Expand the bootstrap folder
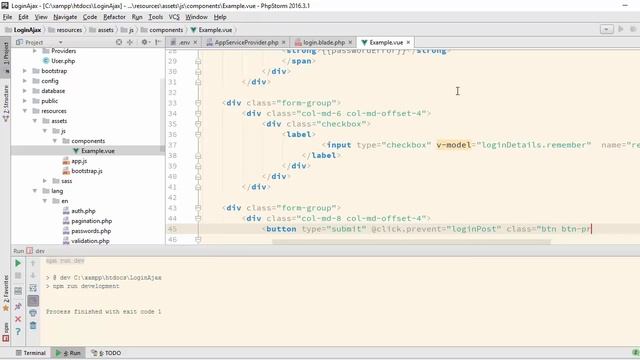This screenshot has width=640, height=360. [x=25, y=71]
